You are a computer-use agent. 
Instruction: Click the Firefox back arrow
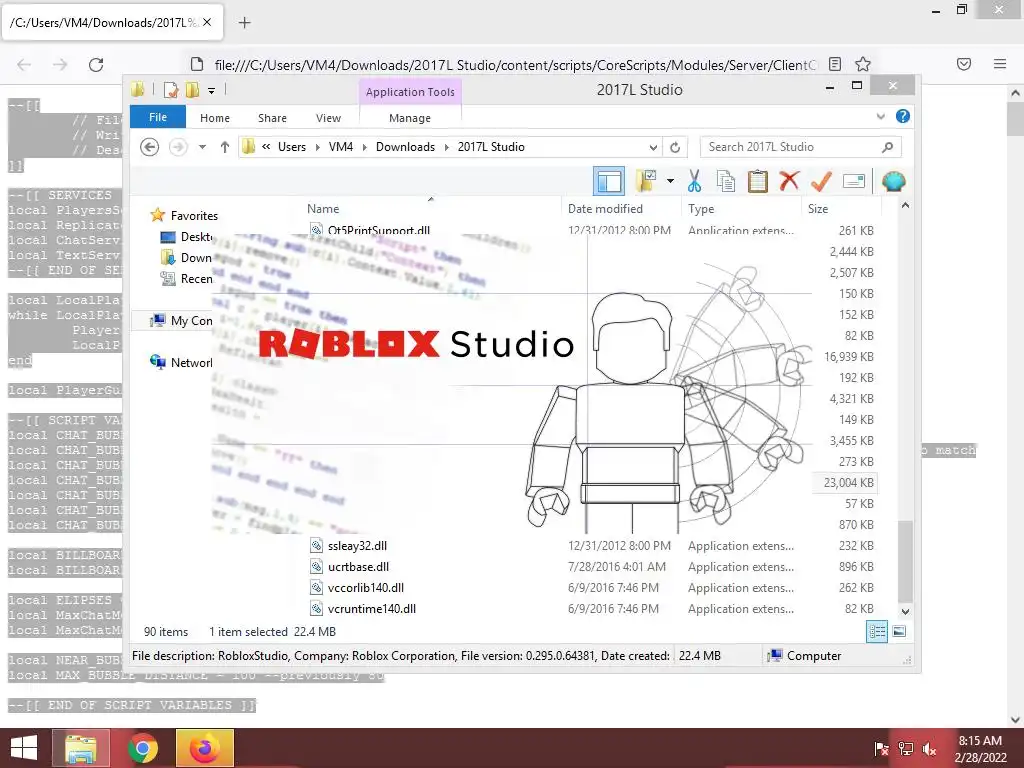tap(24, 65)
